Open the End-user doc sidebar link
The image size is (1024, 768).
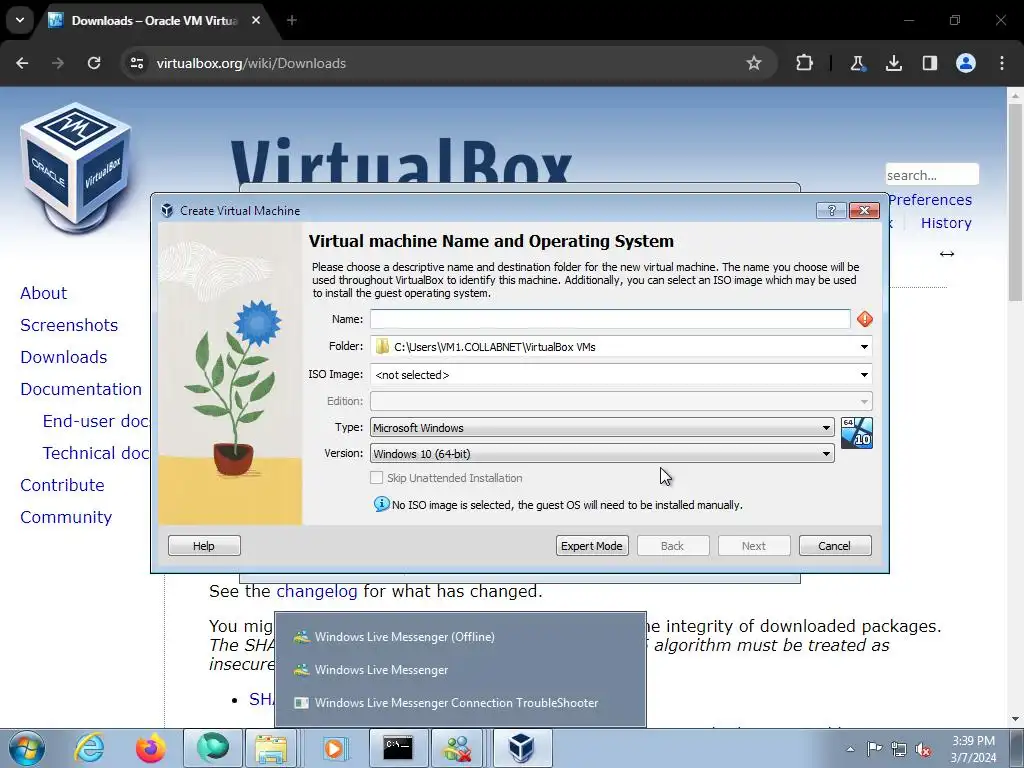click(x=96, y=421)
